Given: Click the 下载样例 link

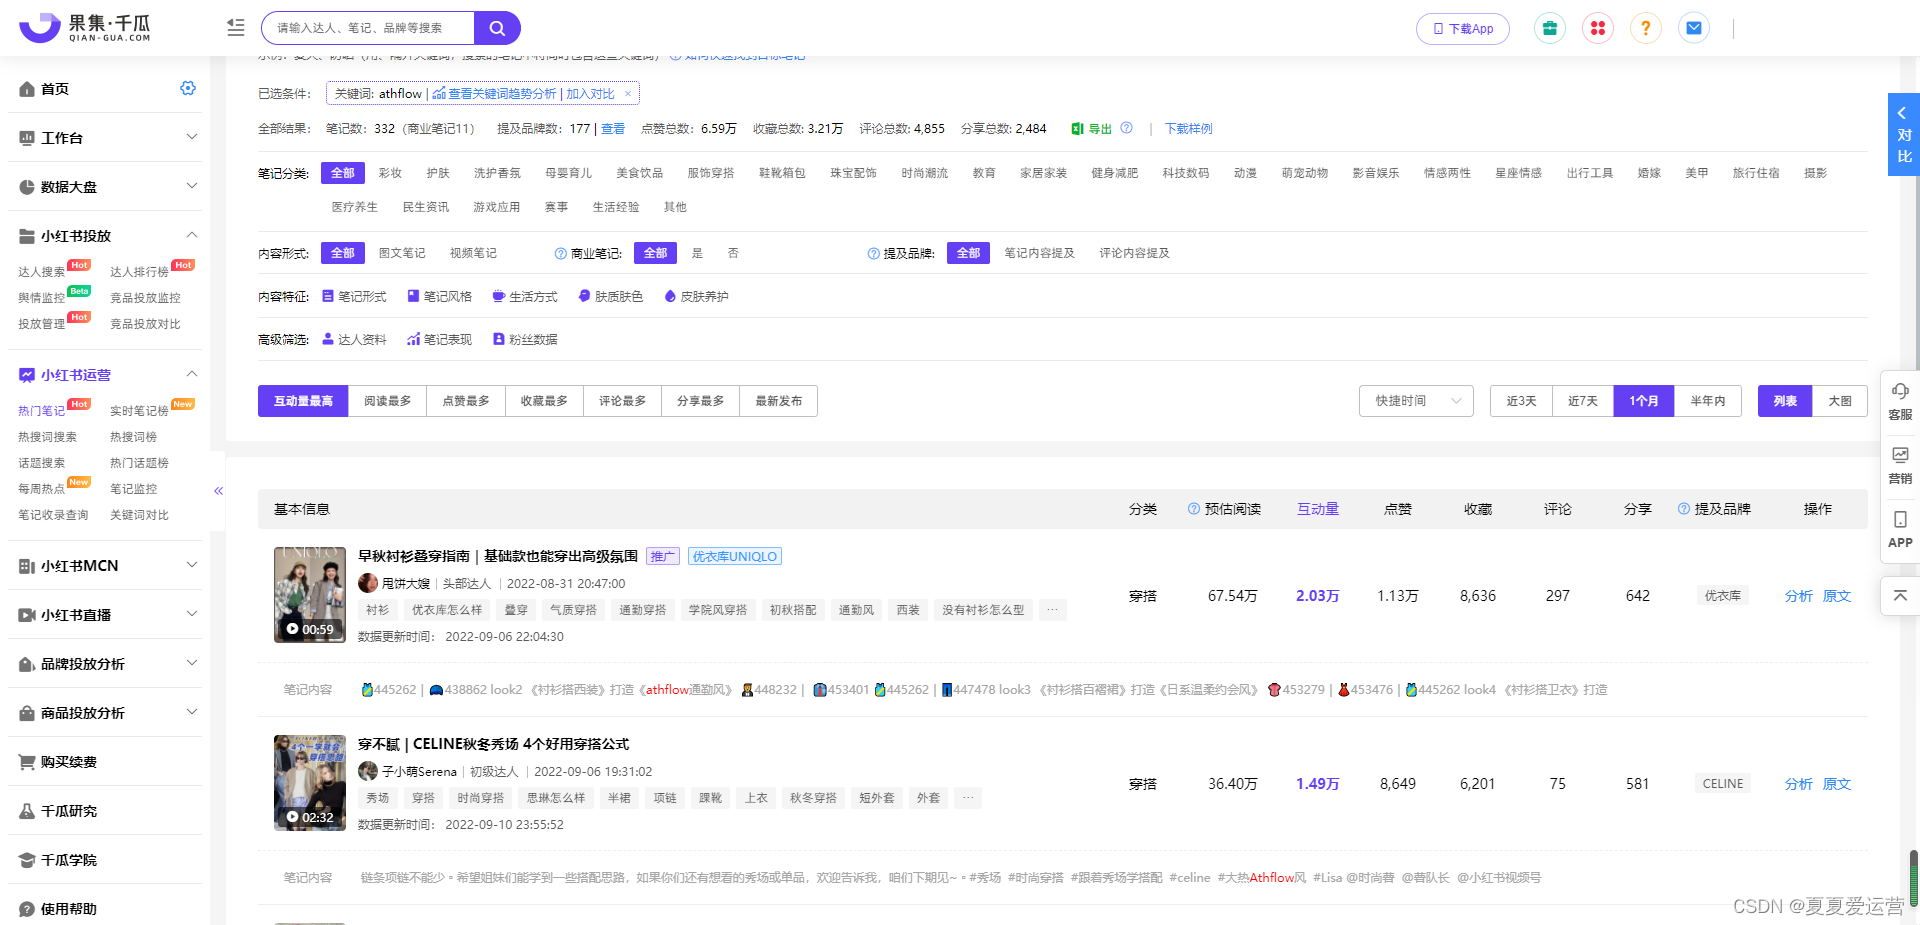Looking at the screenshot, I should (x=1188, y=129).
